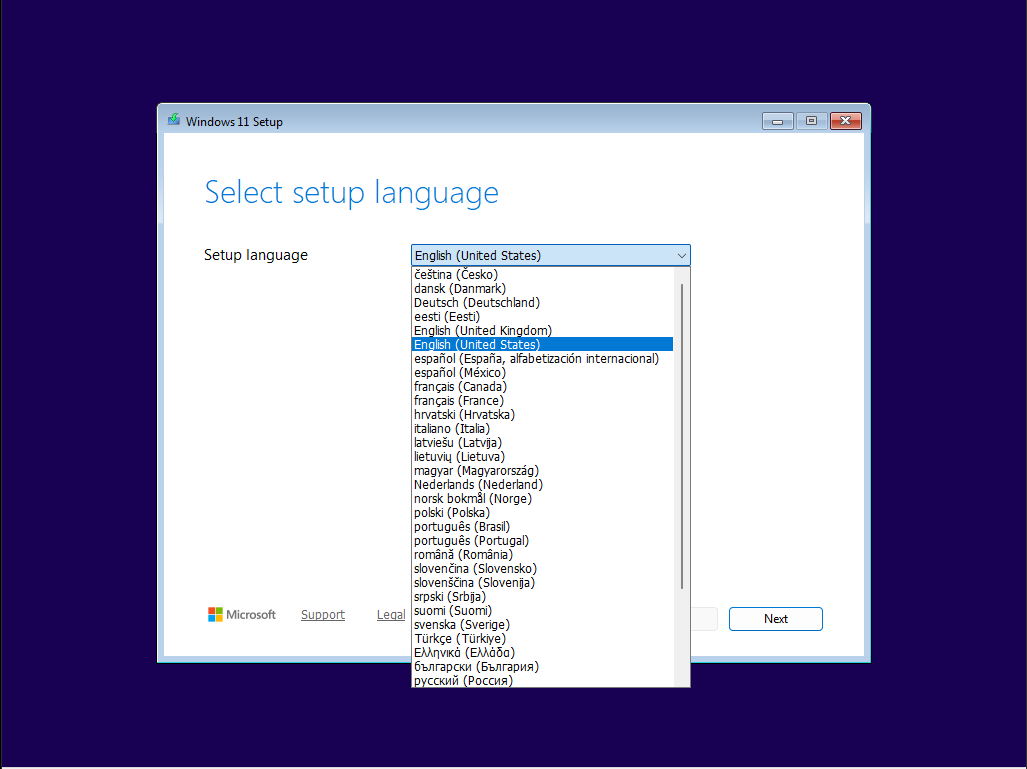1027x769 pixels.
Task: Choose português (Portugal) language
Action: coord(542,541)
